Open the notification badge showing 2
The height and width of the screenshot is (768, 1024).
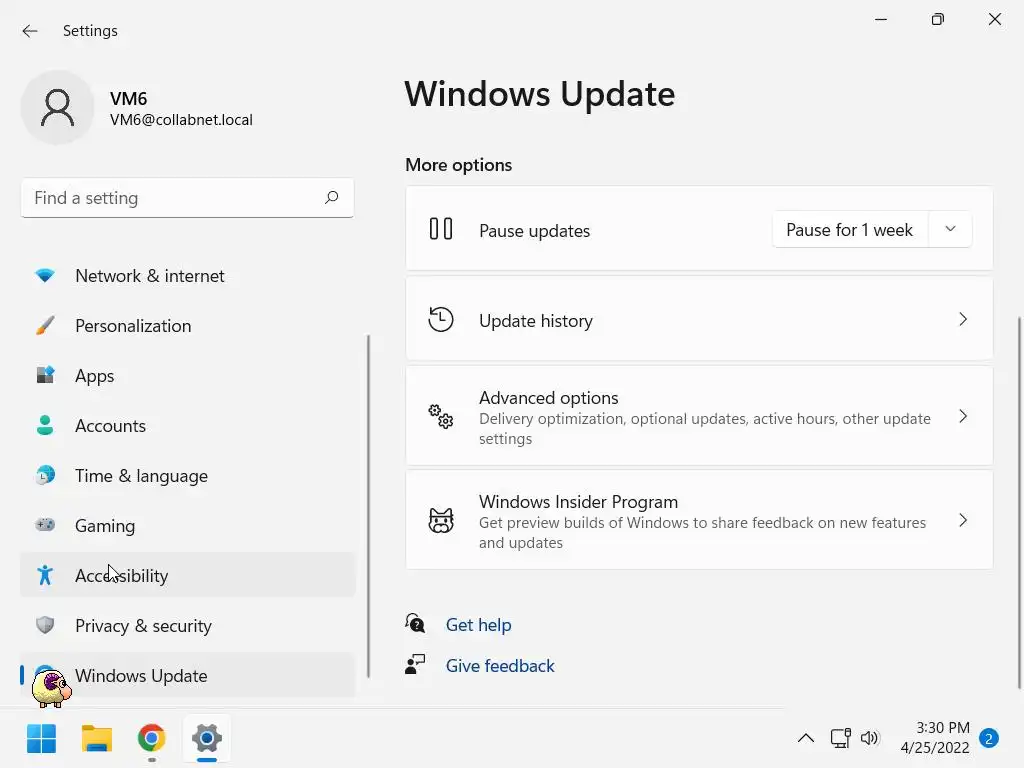pos(989,739)
